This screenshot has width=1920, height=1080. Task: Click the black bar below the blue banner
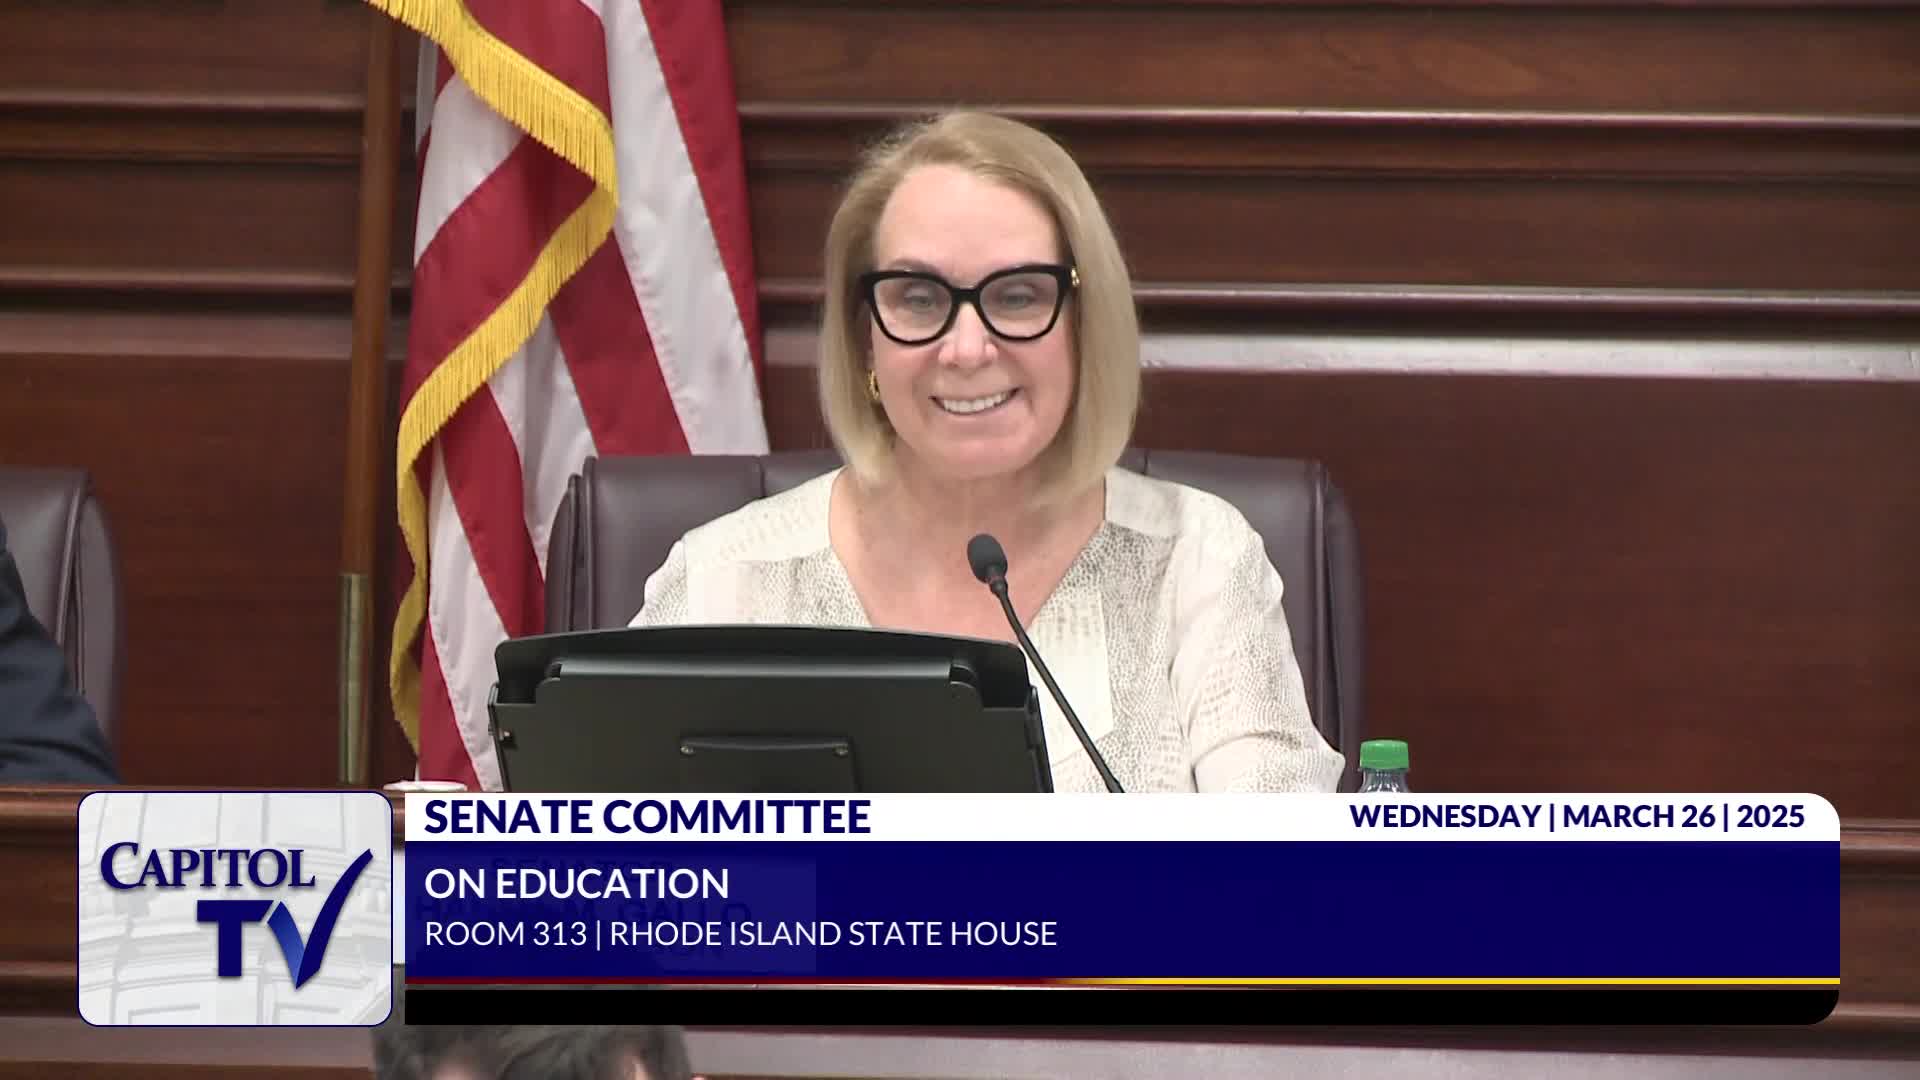coord(1120,1006)
